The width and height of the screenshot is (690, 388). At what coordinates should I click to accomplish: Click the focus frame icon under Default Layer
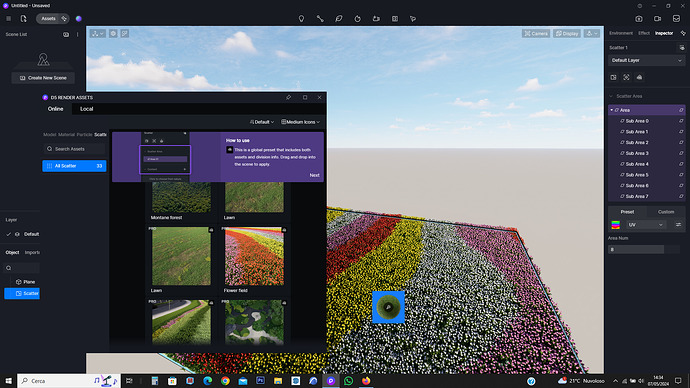[626, 77]
